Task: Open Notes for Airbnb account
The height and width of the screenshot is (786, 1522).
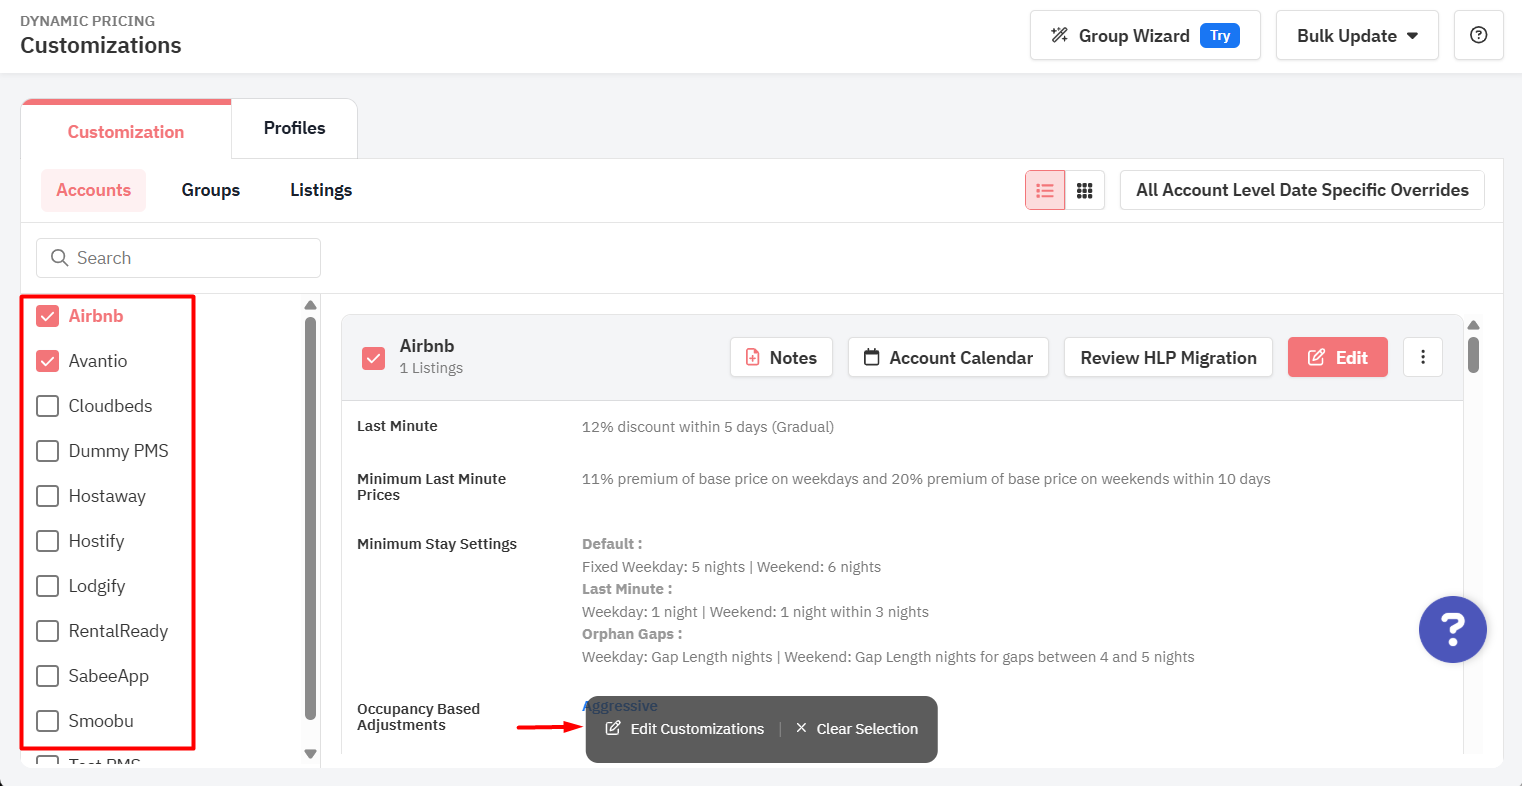Action: (x=781, y=357)
